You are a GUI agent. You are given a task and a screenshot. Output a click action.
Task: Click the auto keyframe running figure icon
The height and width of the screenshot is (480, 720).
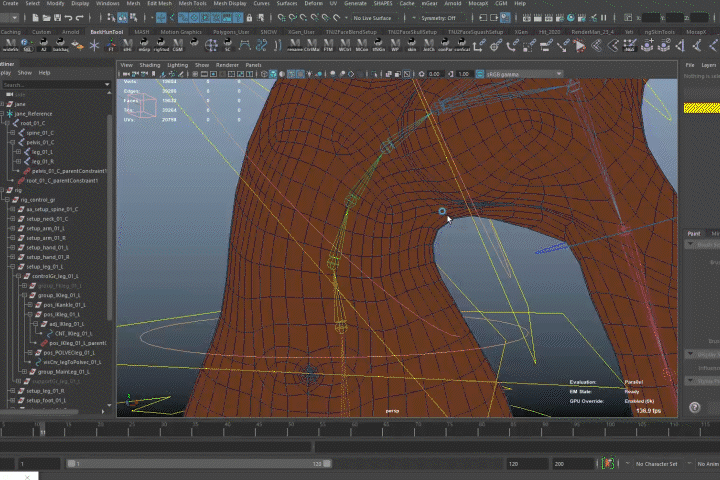click(x=608, y=463)
